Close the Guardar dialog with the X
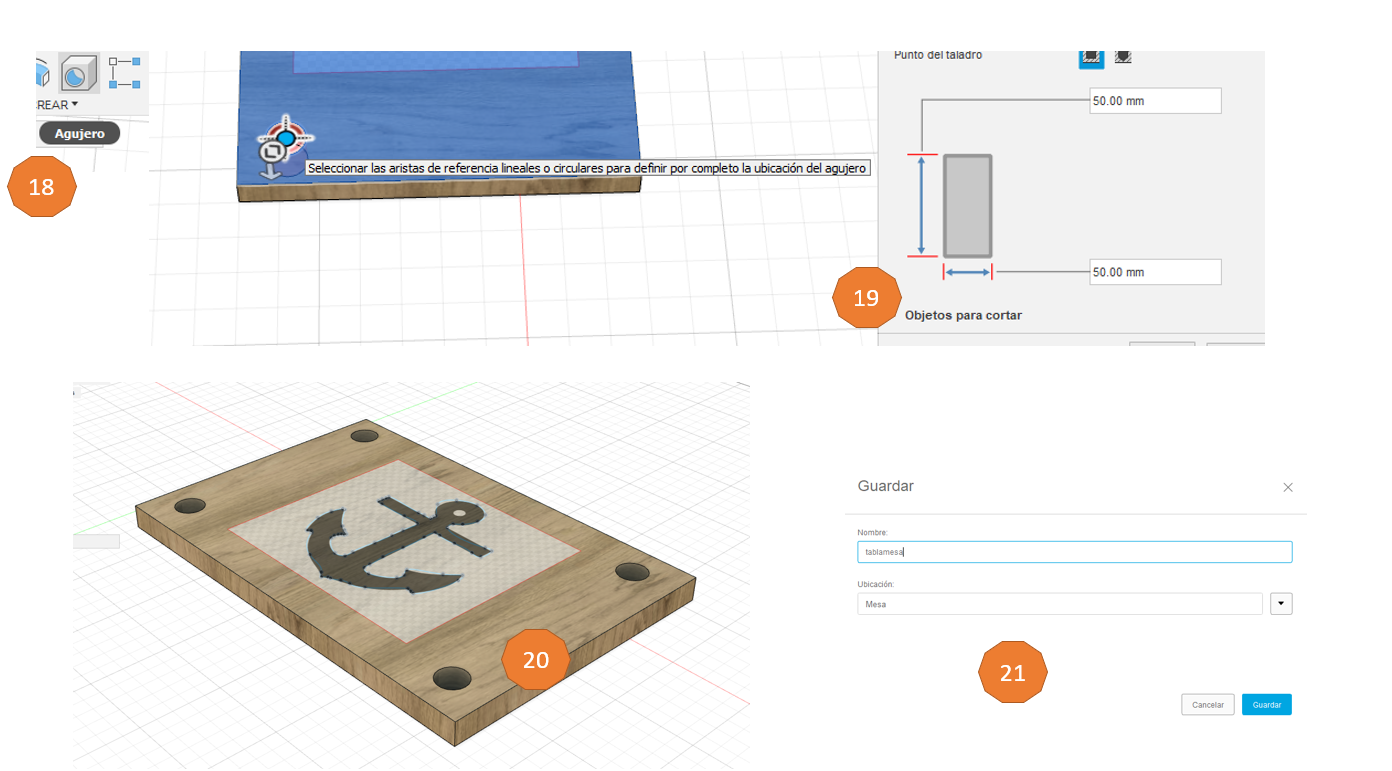Screen dimensions: 1392x771 1288,487
